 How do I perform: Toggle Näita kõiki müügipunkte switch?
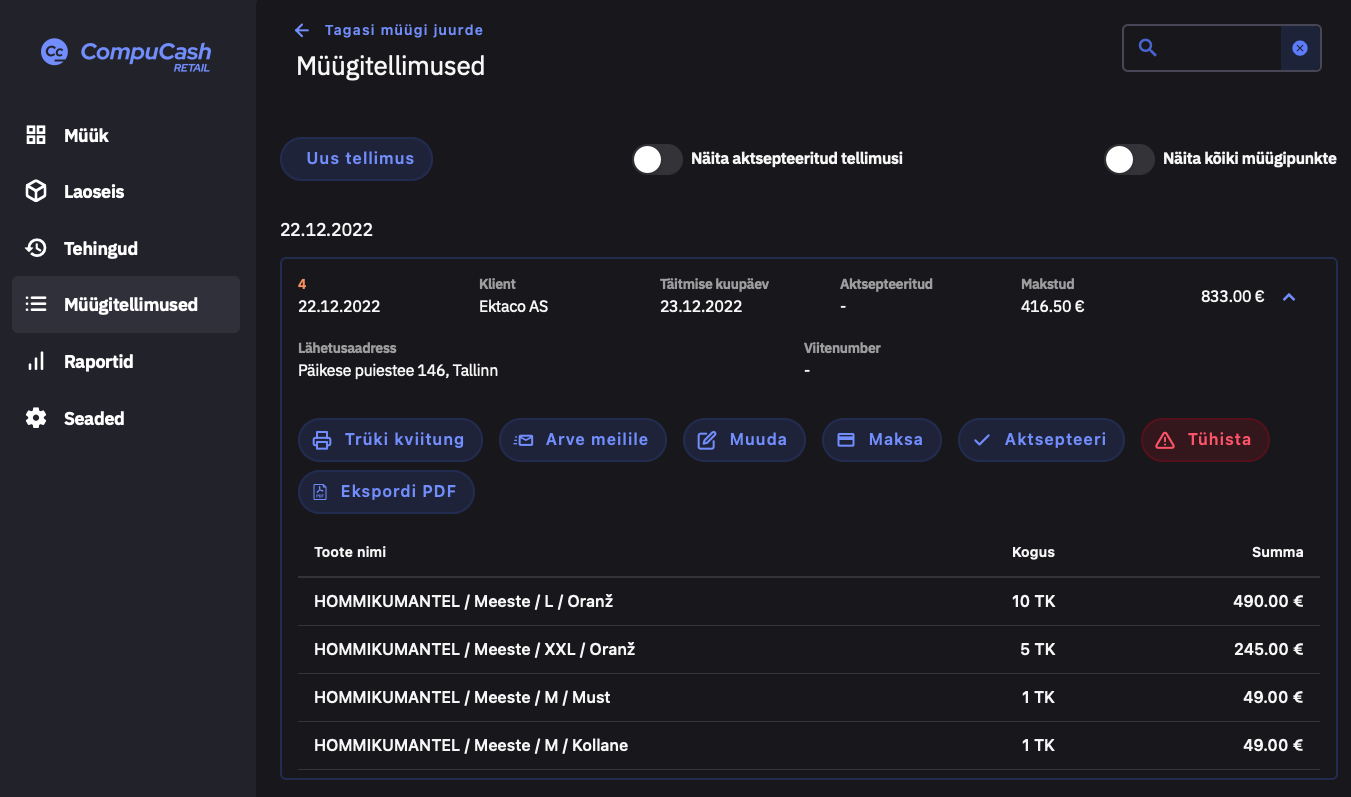coord(1129,159)
